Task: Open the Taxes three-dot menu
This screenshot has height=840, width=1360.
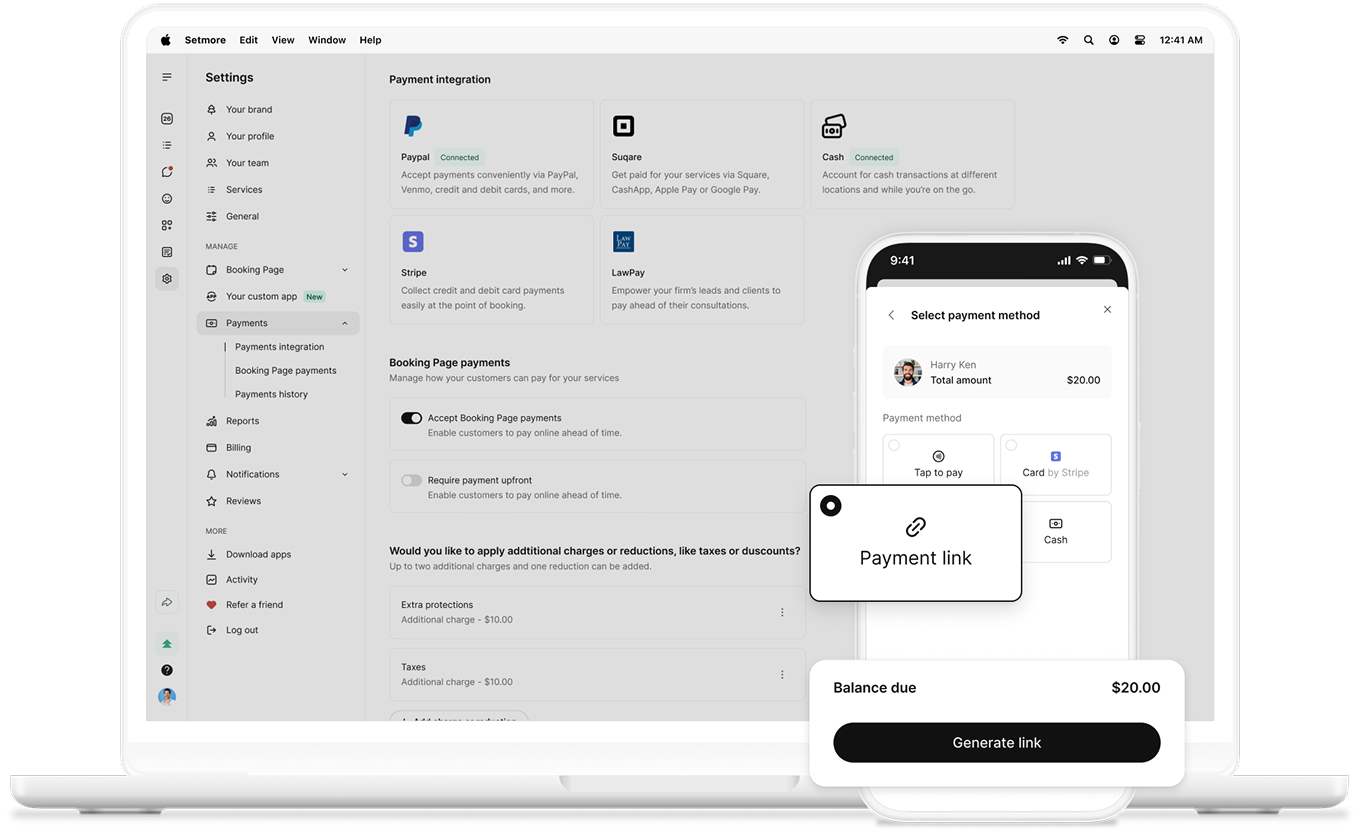Action: click(x=782, y=674)
